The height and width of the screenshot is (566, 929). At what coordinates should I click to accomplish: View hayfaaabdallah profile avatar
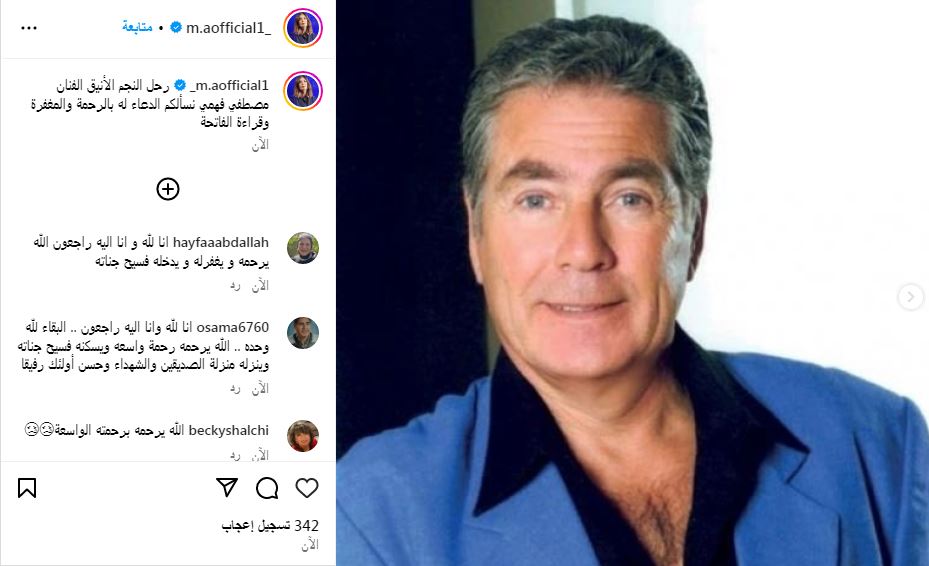(303, 248)
